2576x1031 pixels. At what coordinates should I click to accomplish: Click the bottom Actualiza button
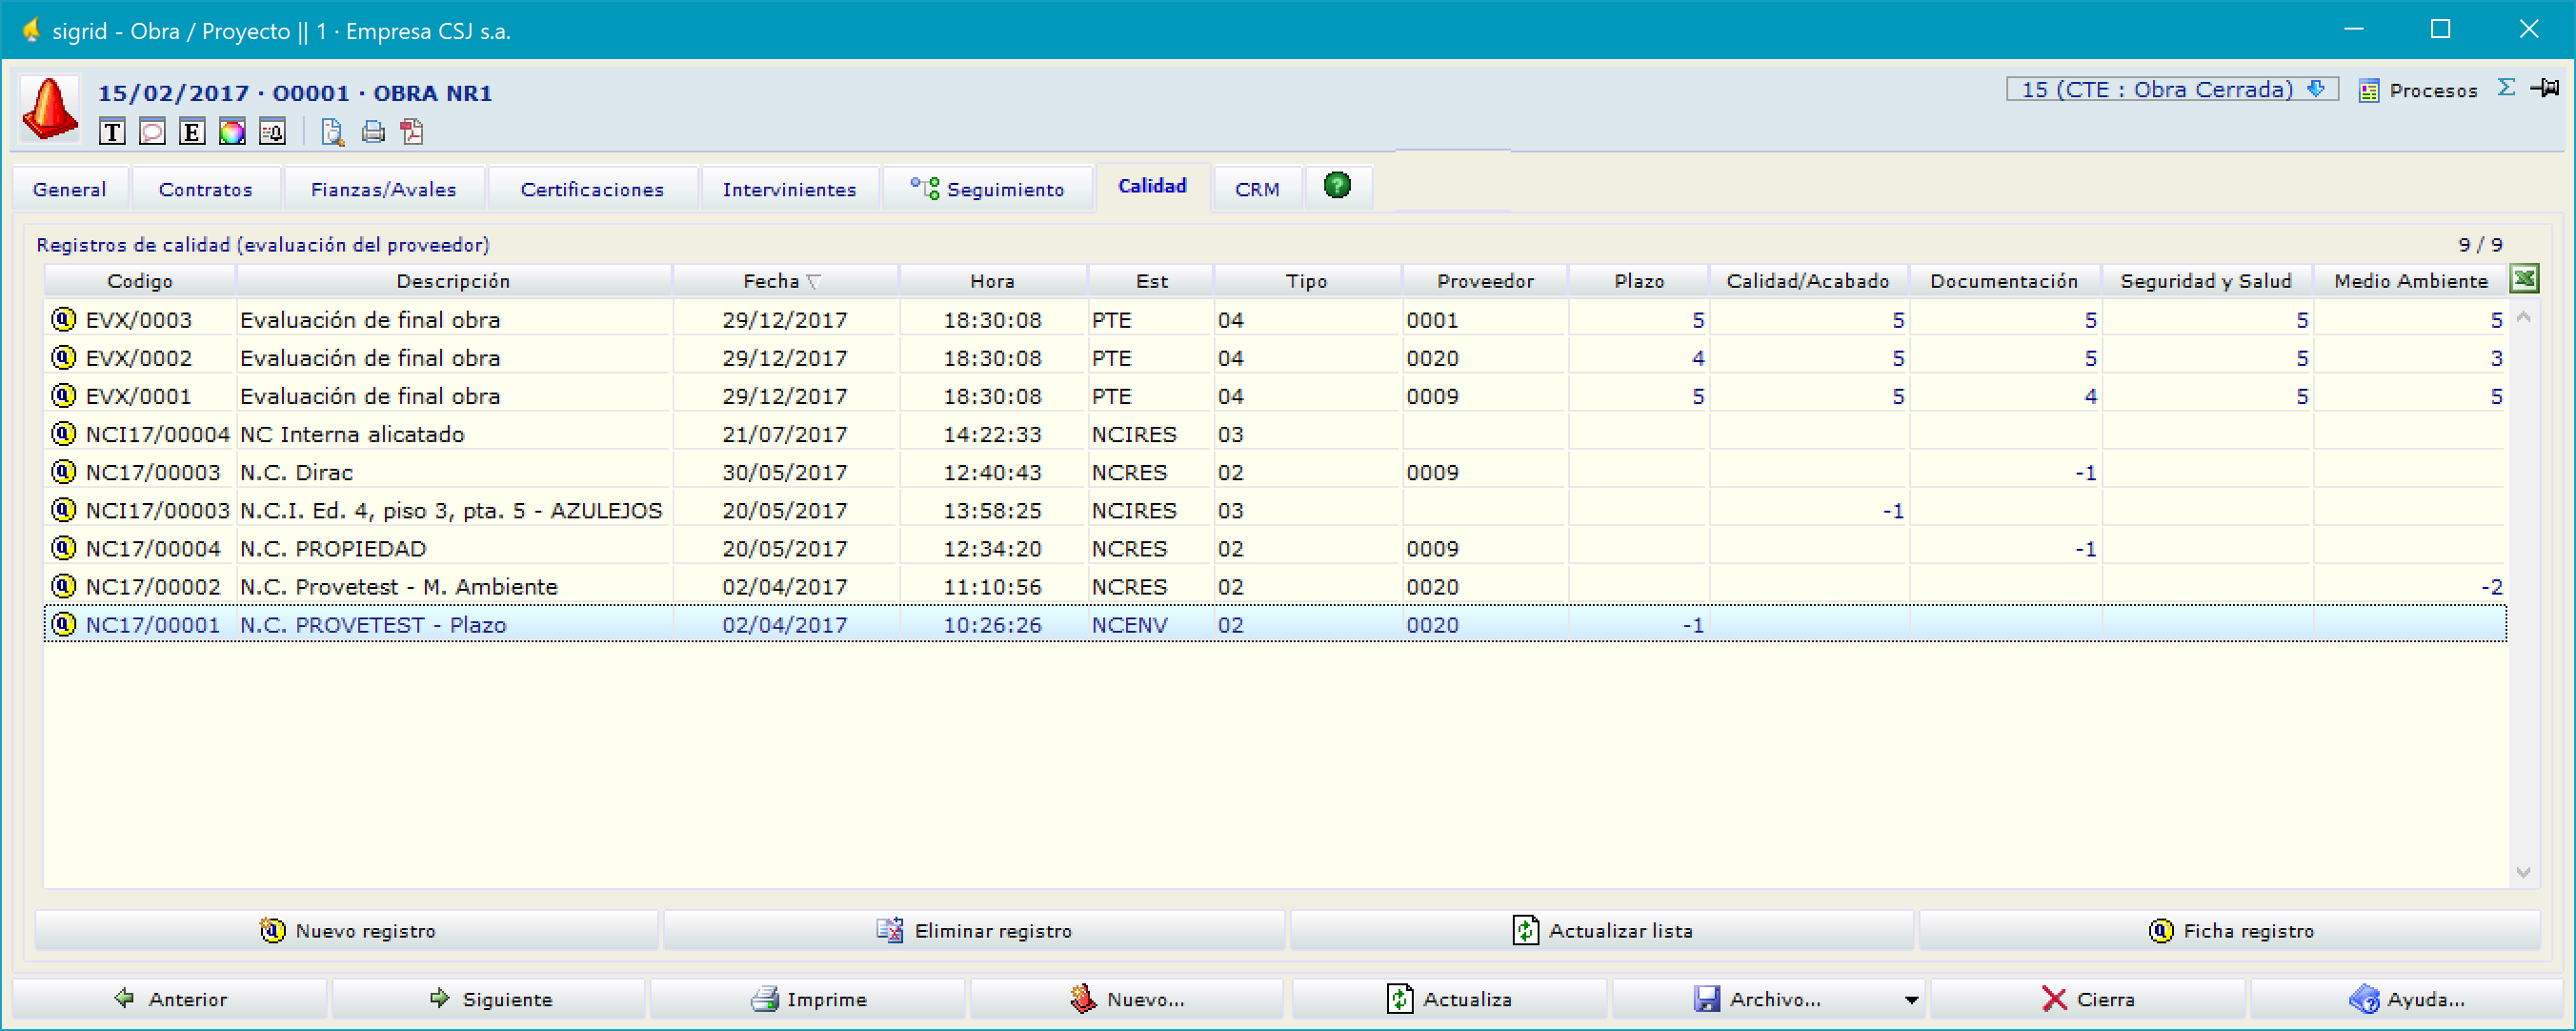click(1448, 998)
